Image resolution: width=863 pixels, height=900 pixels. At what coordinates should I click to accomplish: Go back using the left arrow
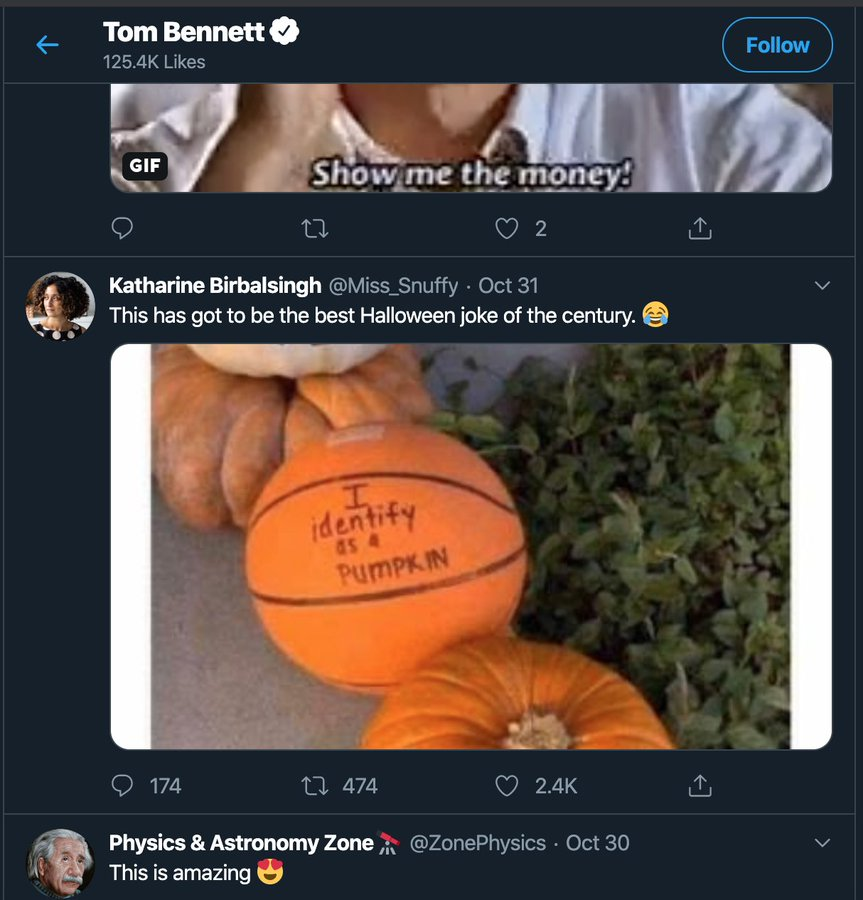tap(47, 45)
